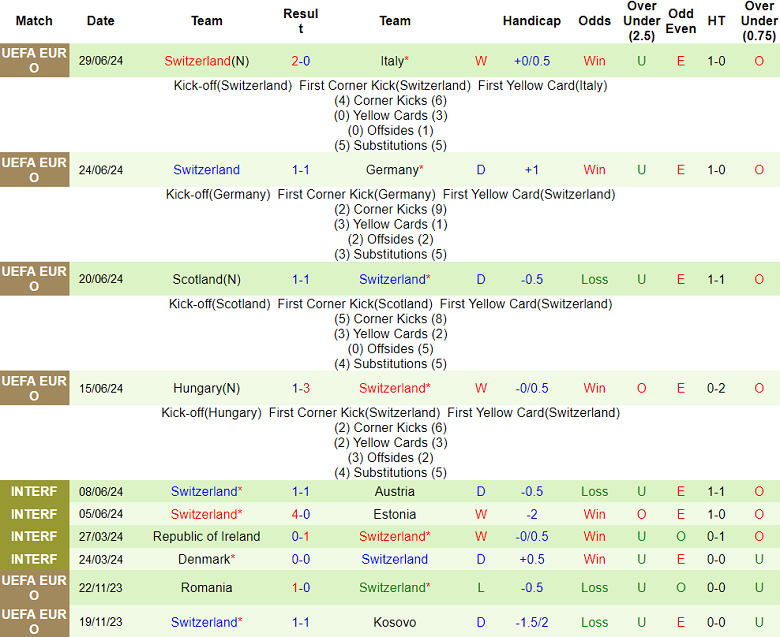Viewport: 780px width, 637px height.
Task: Click the Handicap column header
Action: pos(531,21)
